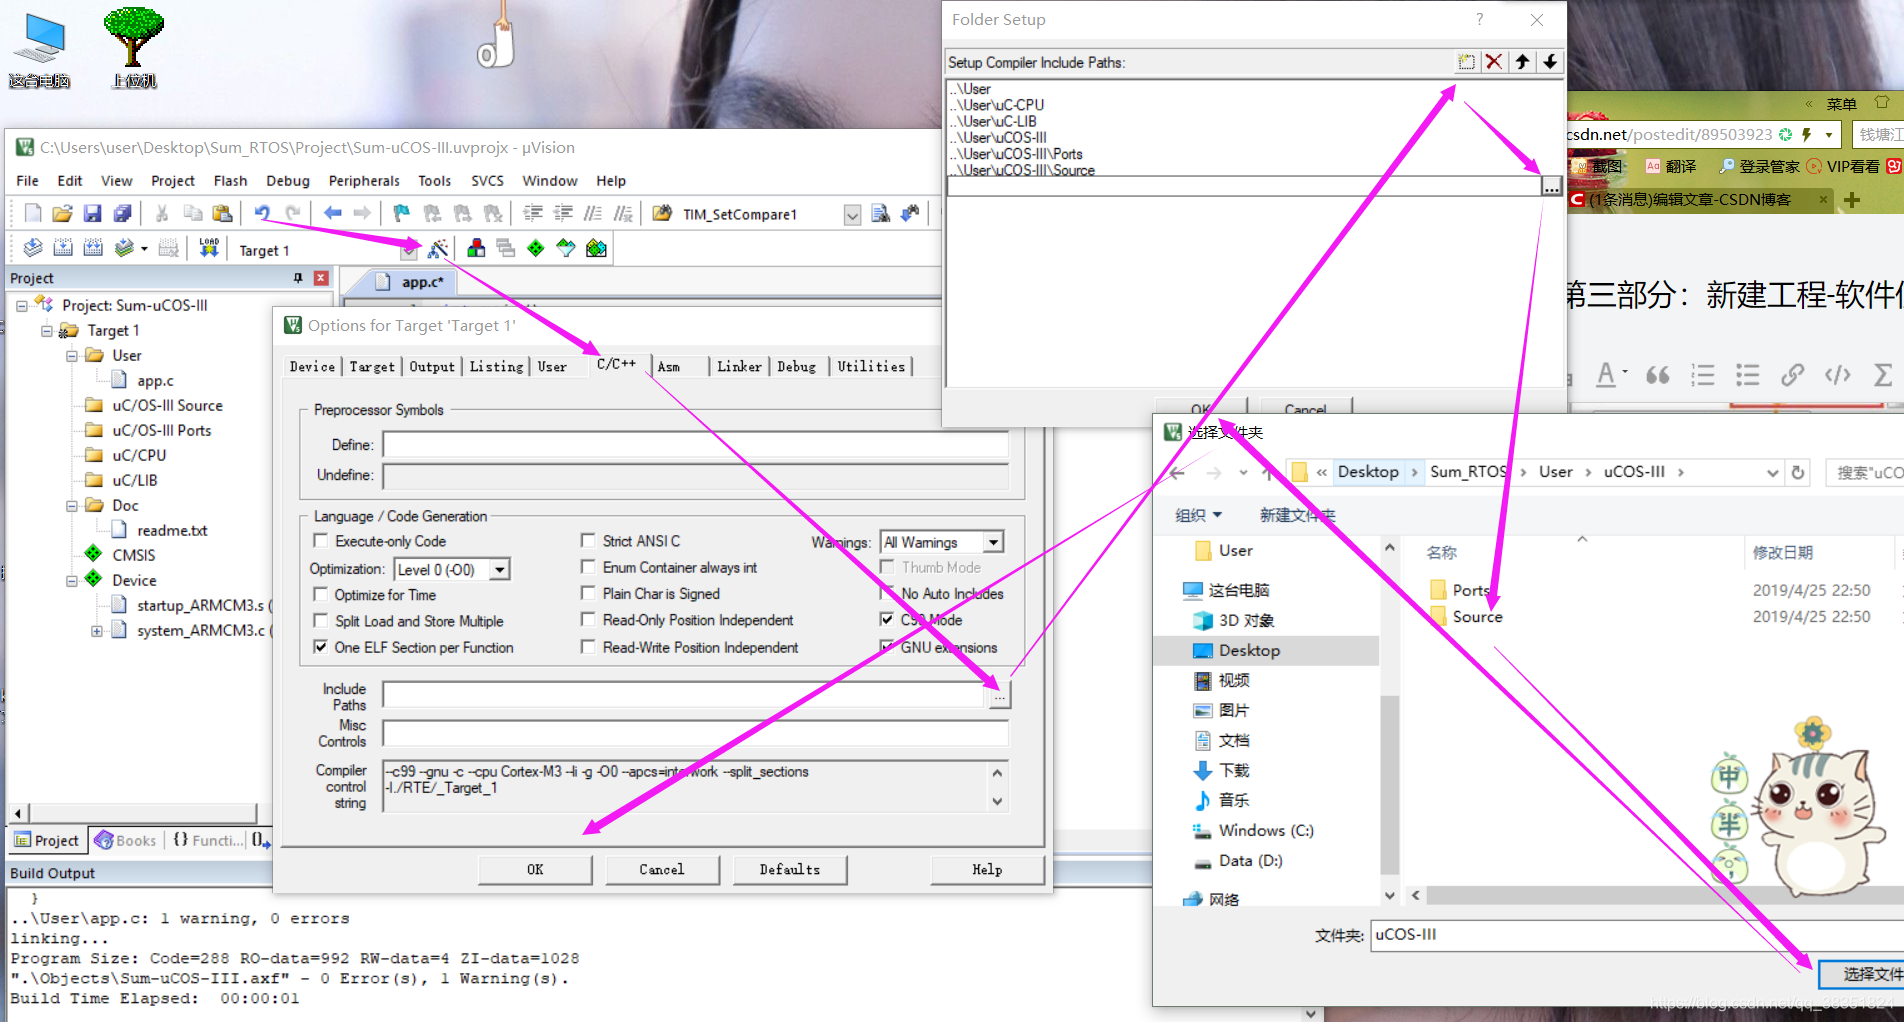Click the compiler control string scroll down arrow
Viewport: 1904px width, 1022px height.
997,801
